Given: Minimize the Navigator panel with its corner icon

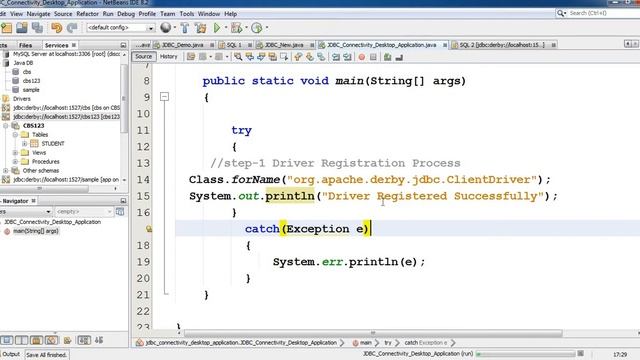Looking at the screenshot, I should tap(123, 201).
